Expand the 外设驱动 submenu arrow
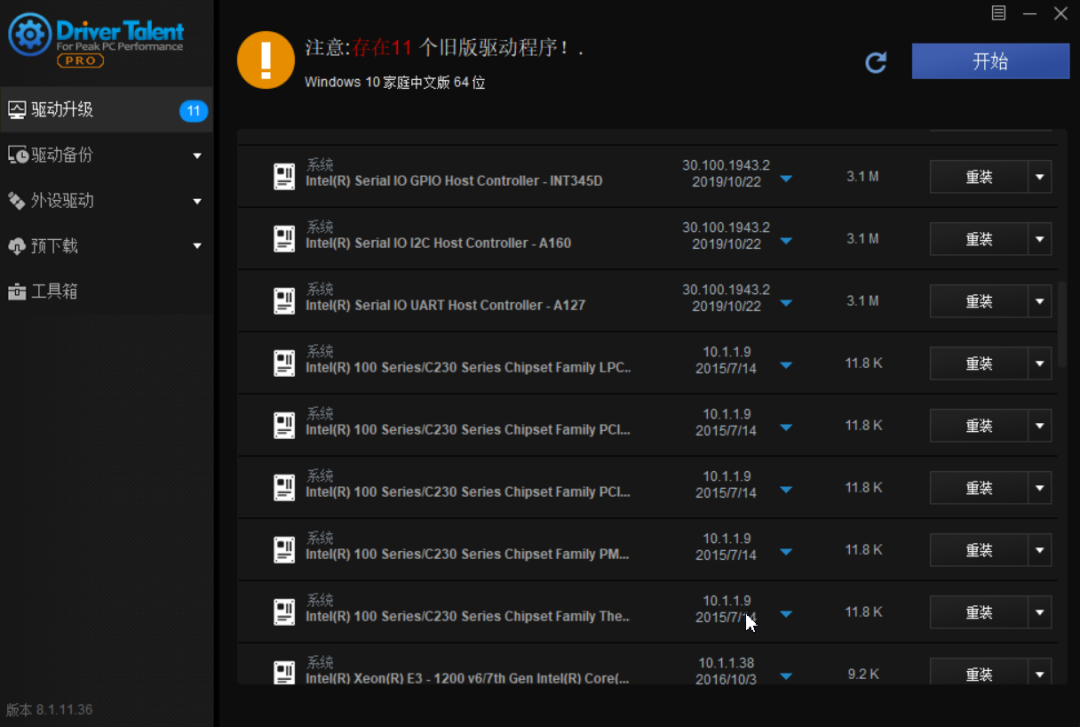The width and height of the screenshot is (1080, 727). 197,201
